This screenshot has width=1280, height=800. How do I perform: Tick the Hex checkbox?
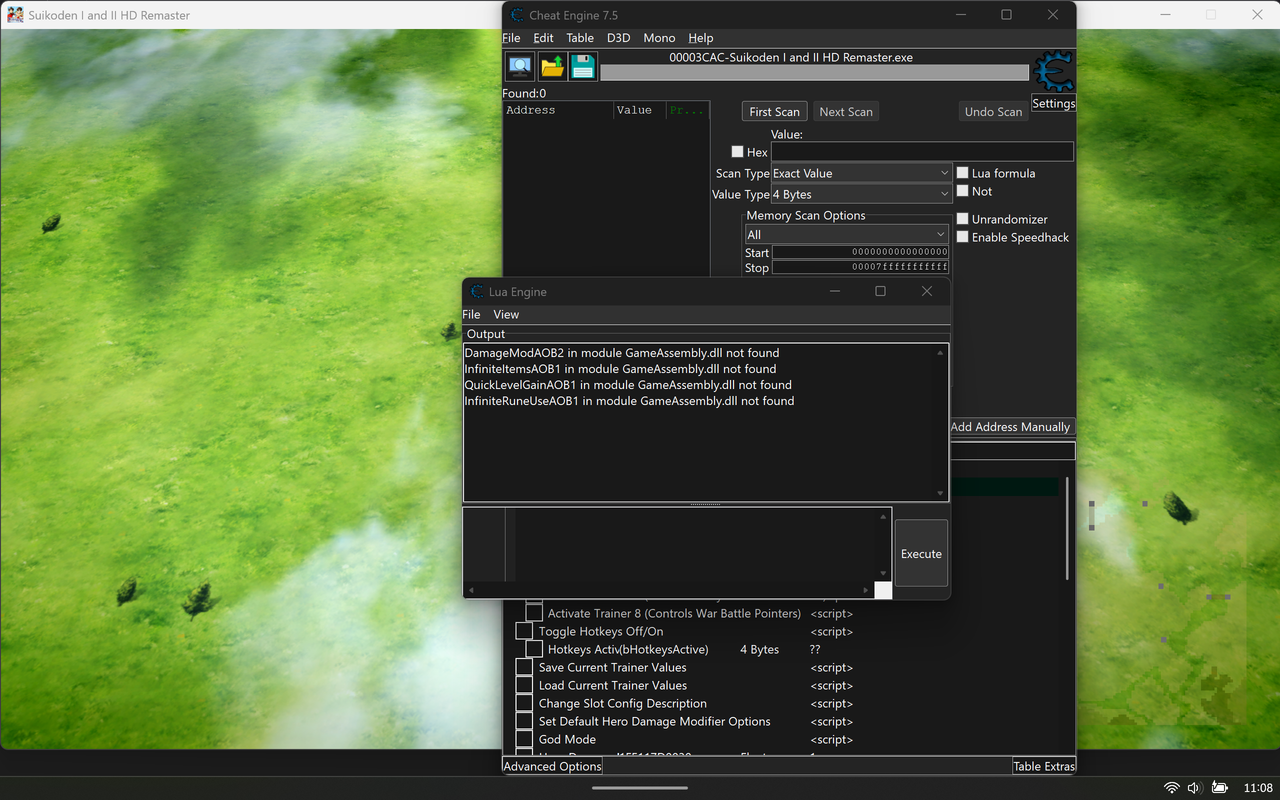point(738,152)
